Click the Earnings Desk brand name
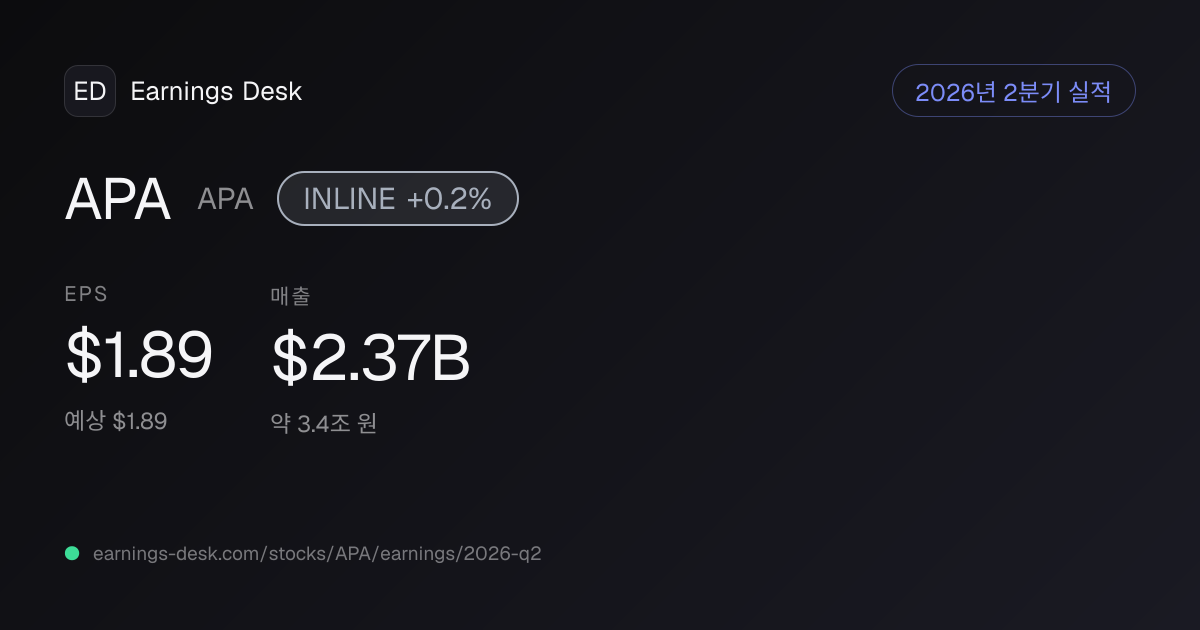 click(x=216, y=92)
